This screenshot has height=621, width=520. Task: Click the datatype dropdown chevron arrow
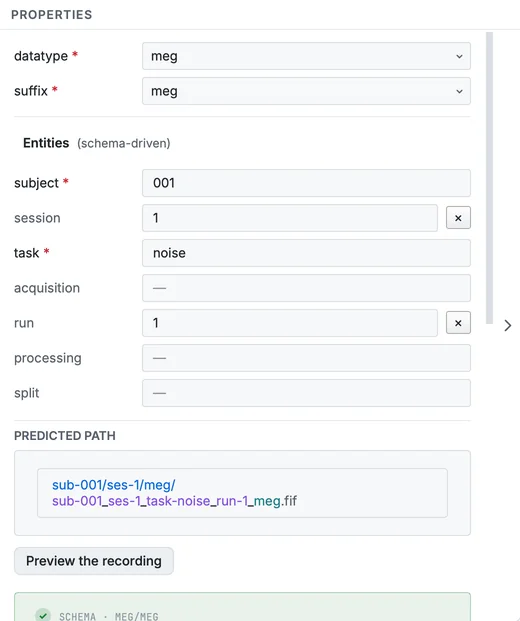tap(459, 56)
